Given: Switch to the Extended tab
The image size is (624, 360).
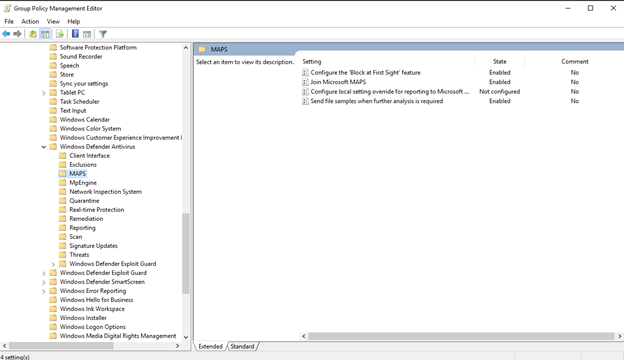Looking at the screenshot, I should [211, 346].
